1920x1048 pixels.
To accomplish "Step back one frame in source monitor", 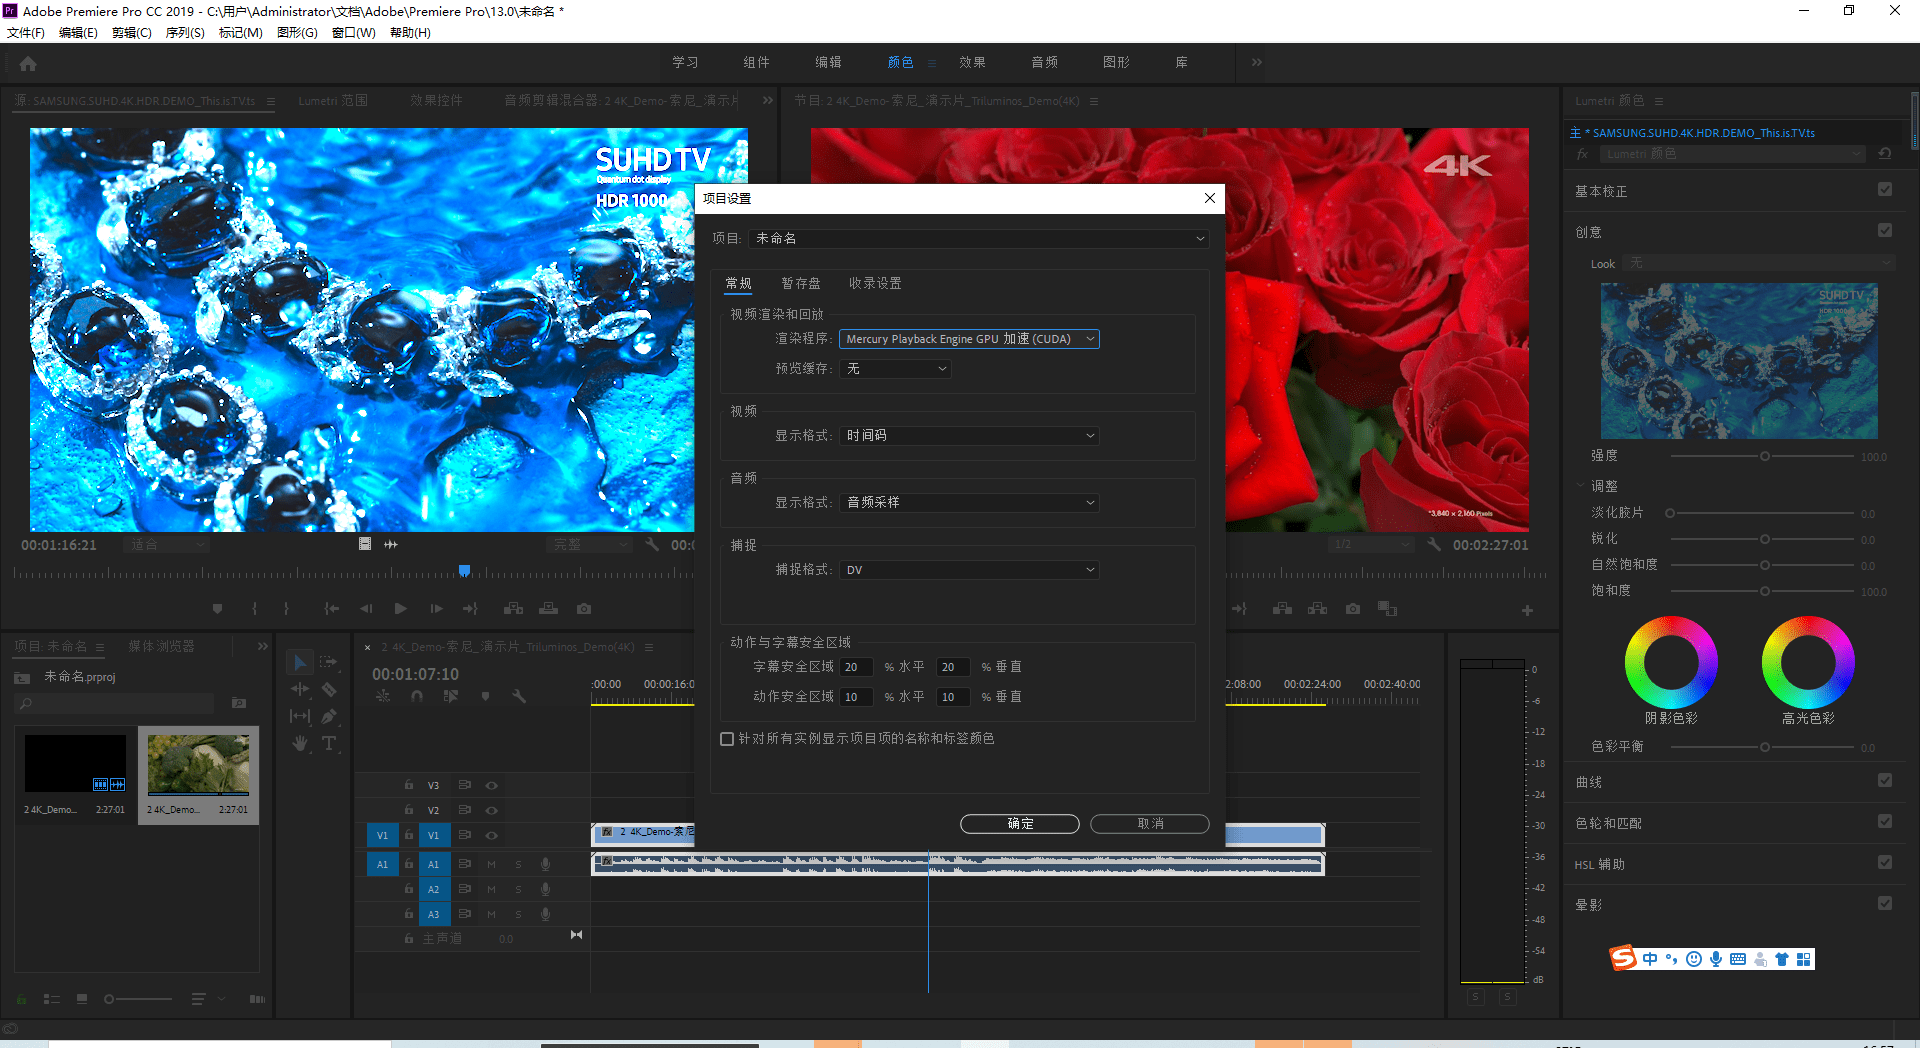I will pyautogui.click(x=366, y=608).
